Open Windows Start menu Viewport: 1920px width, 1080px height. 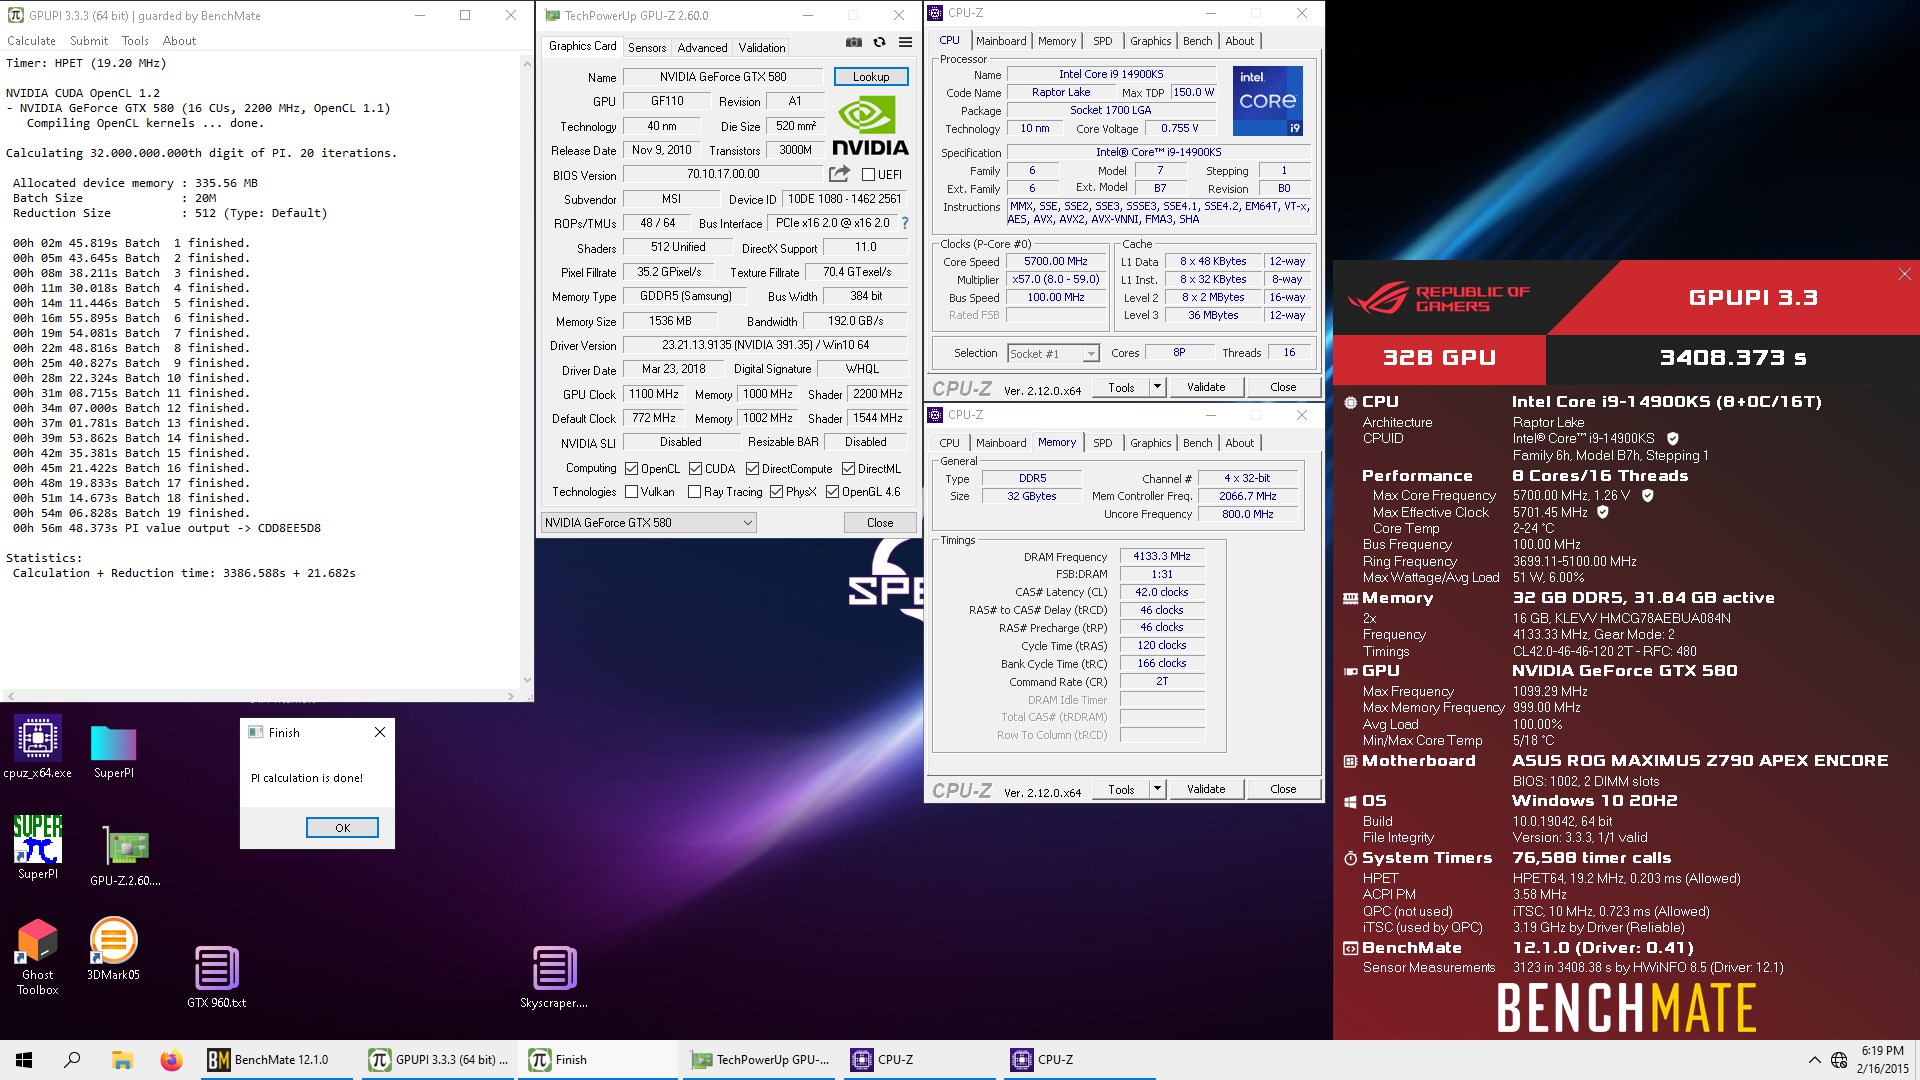[x=24, y=1060]
